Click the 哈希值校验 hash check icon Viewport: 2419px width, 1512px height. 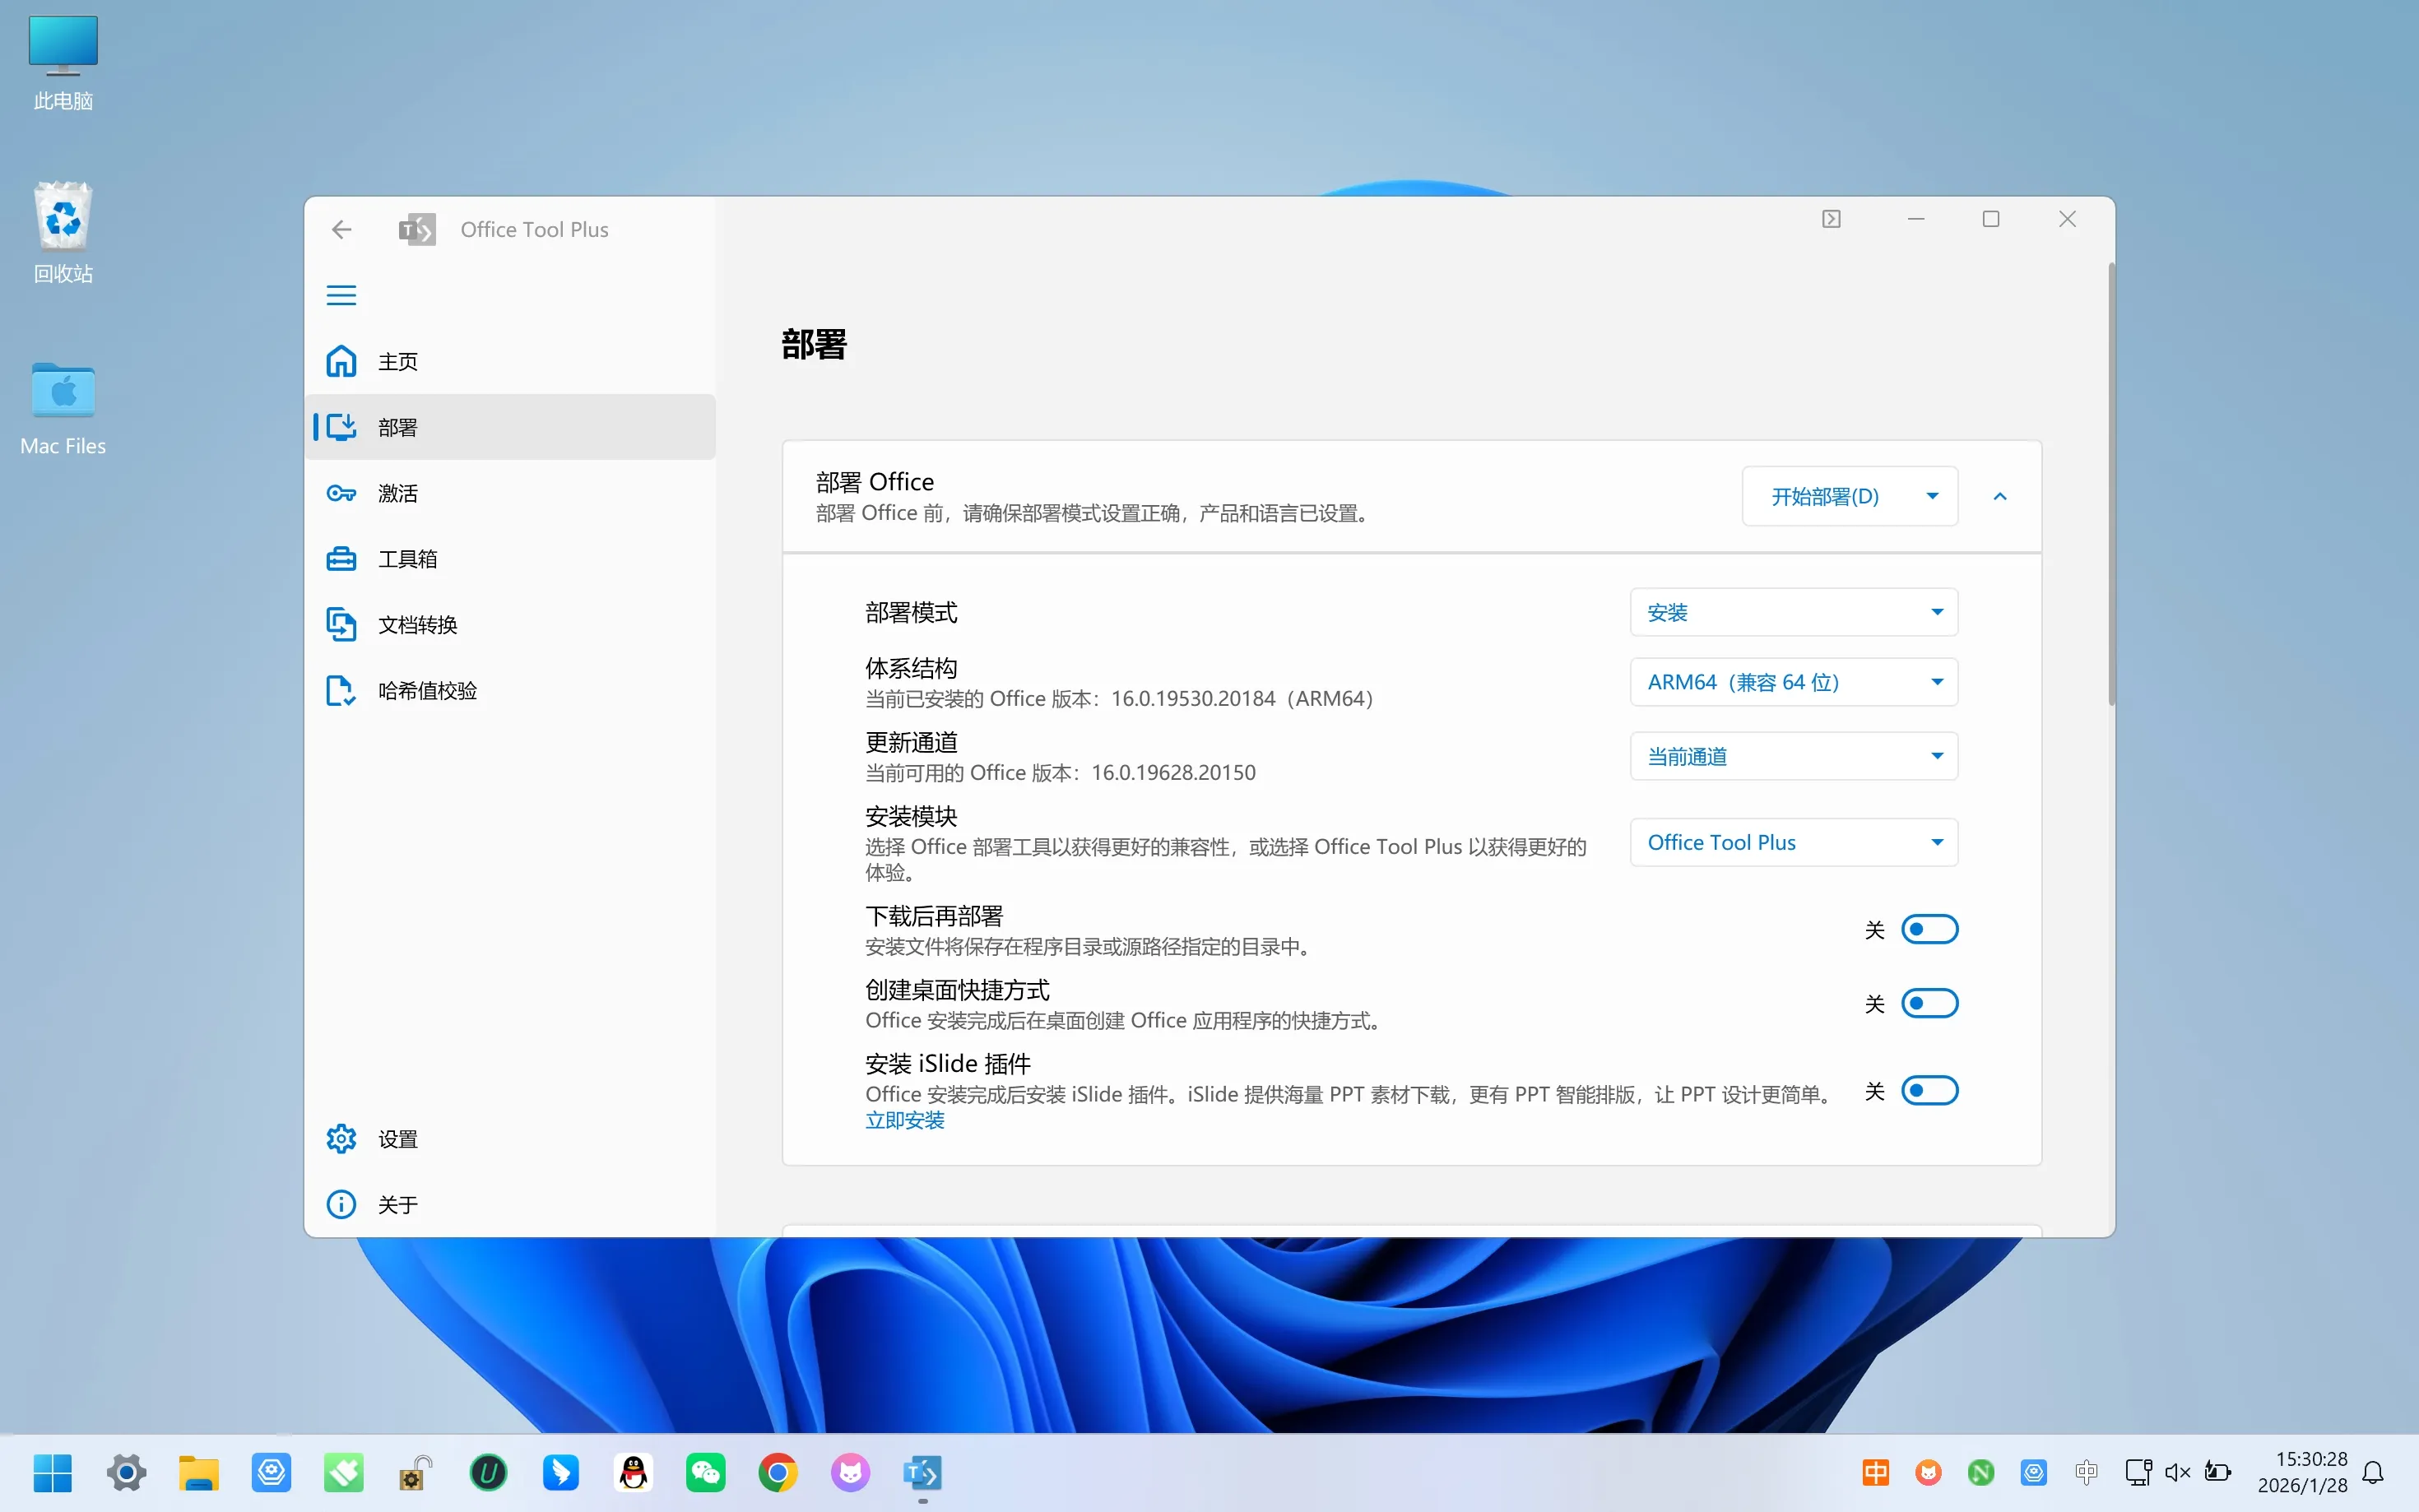tap(341, 690)
